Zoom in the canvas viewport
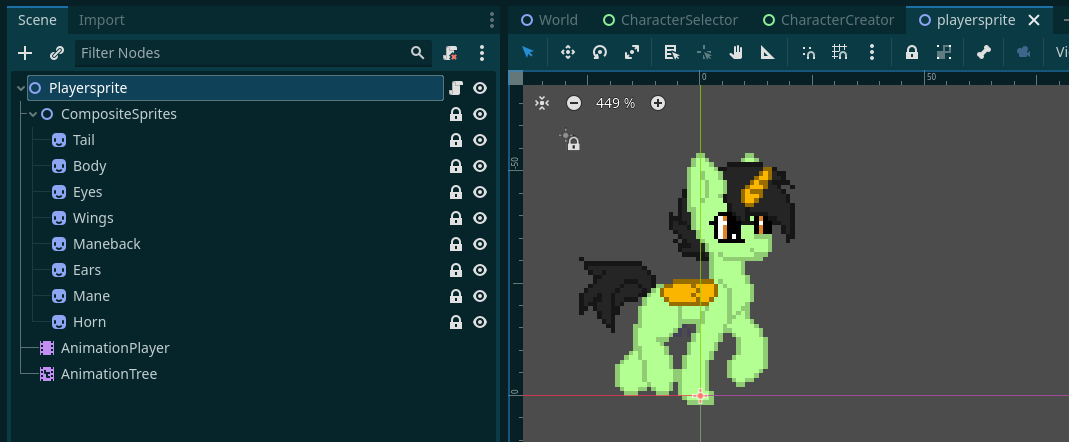The width and height of the screenshot is (1069, 442). [658, 103]
